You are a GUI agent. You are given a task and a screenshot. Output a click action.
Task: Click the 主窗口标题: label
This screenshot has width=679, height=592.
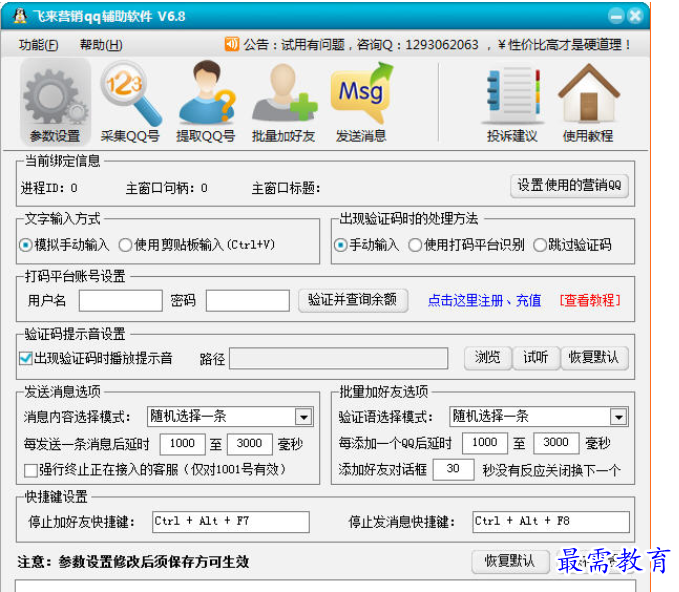(x=286, y=188)
